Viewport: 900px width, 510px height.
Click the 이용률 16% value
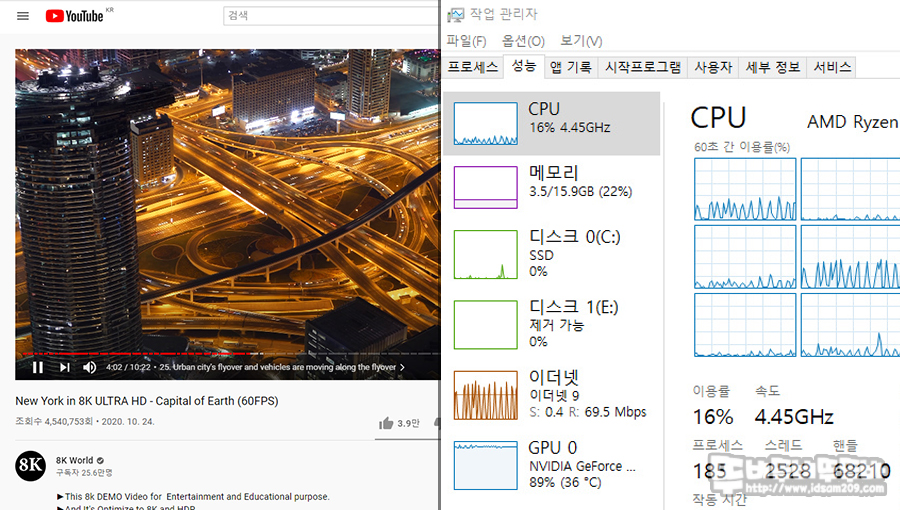[x=713, y=416]
